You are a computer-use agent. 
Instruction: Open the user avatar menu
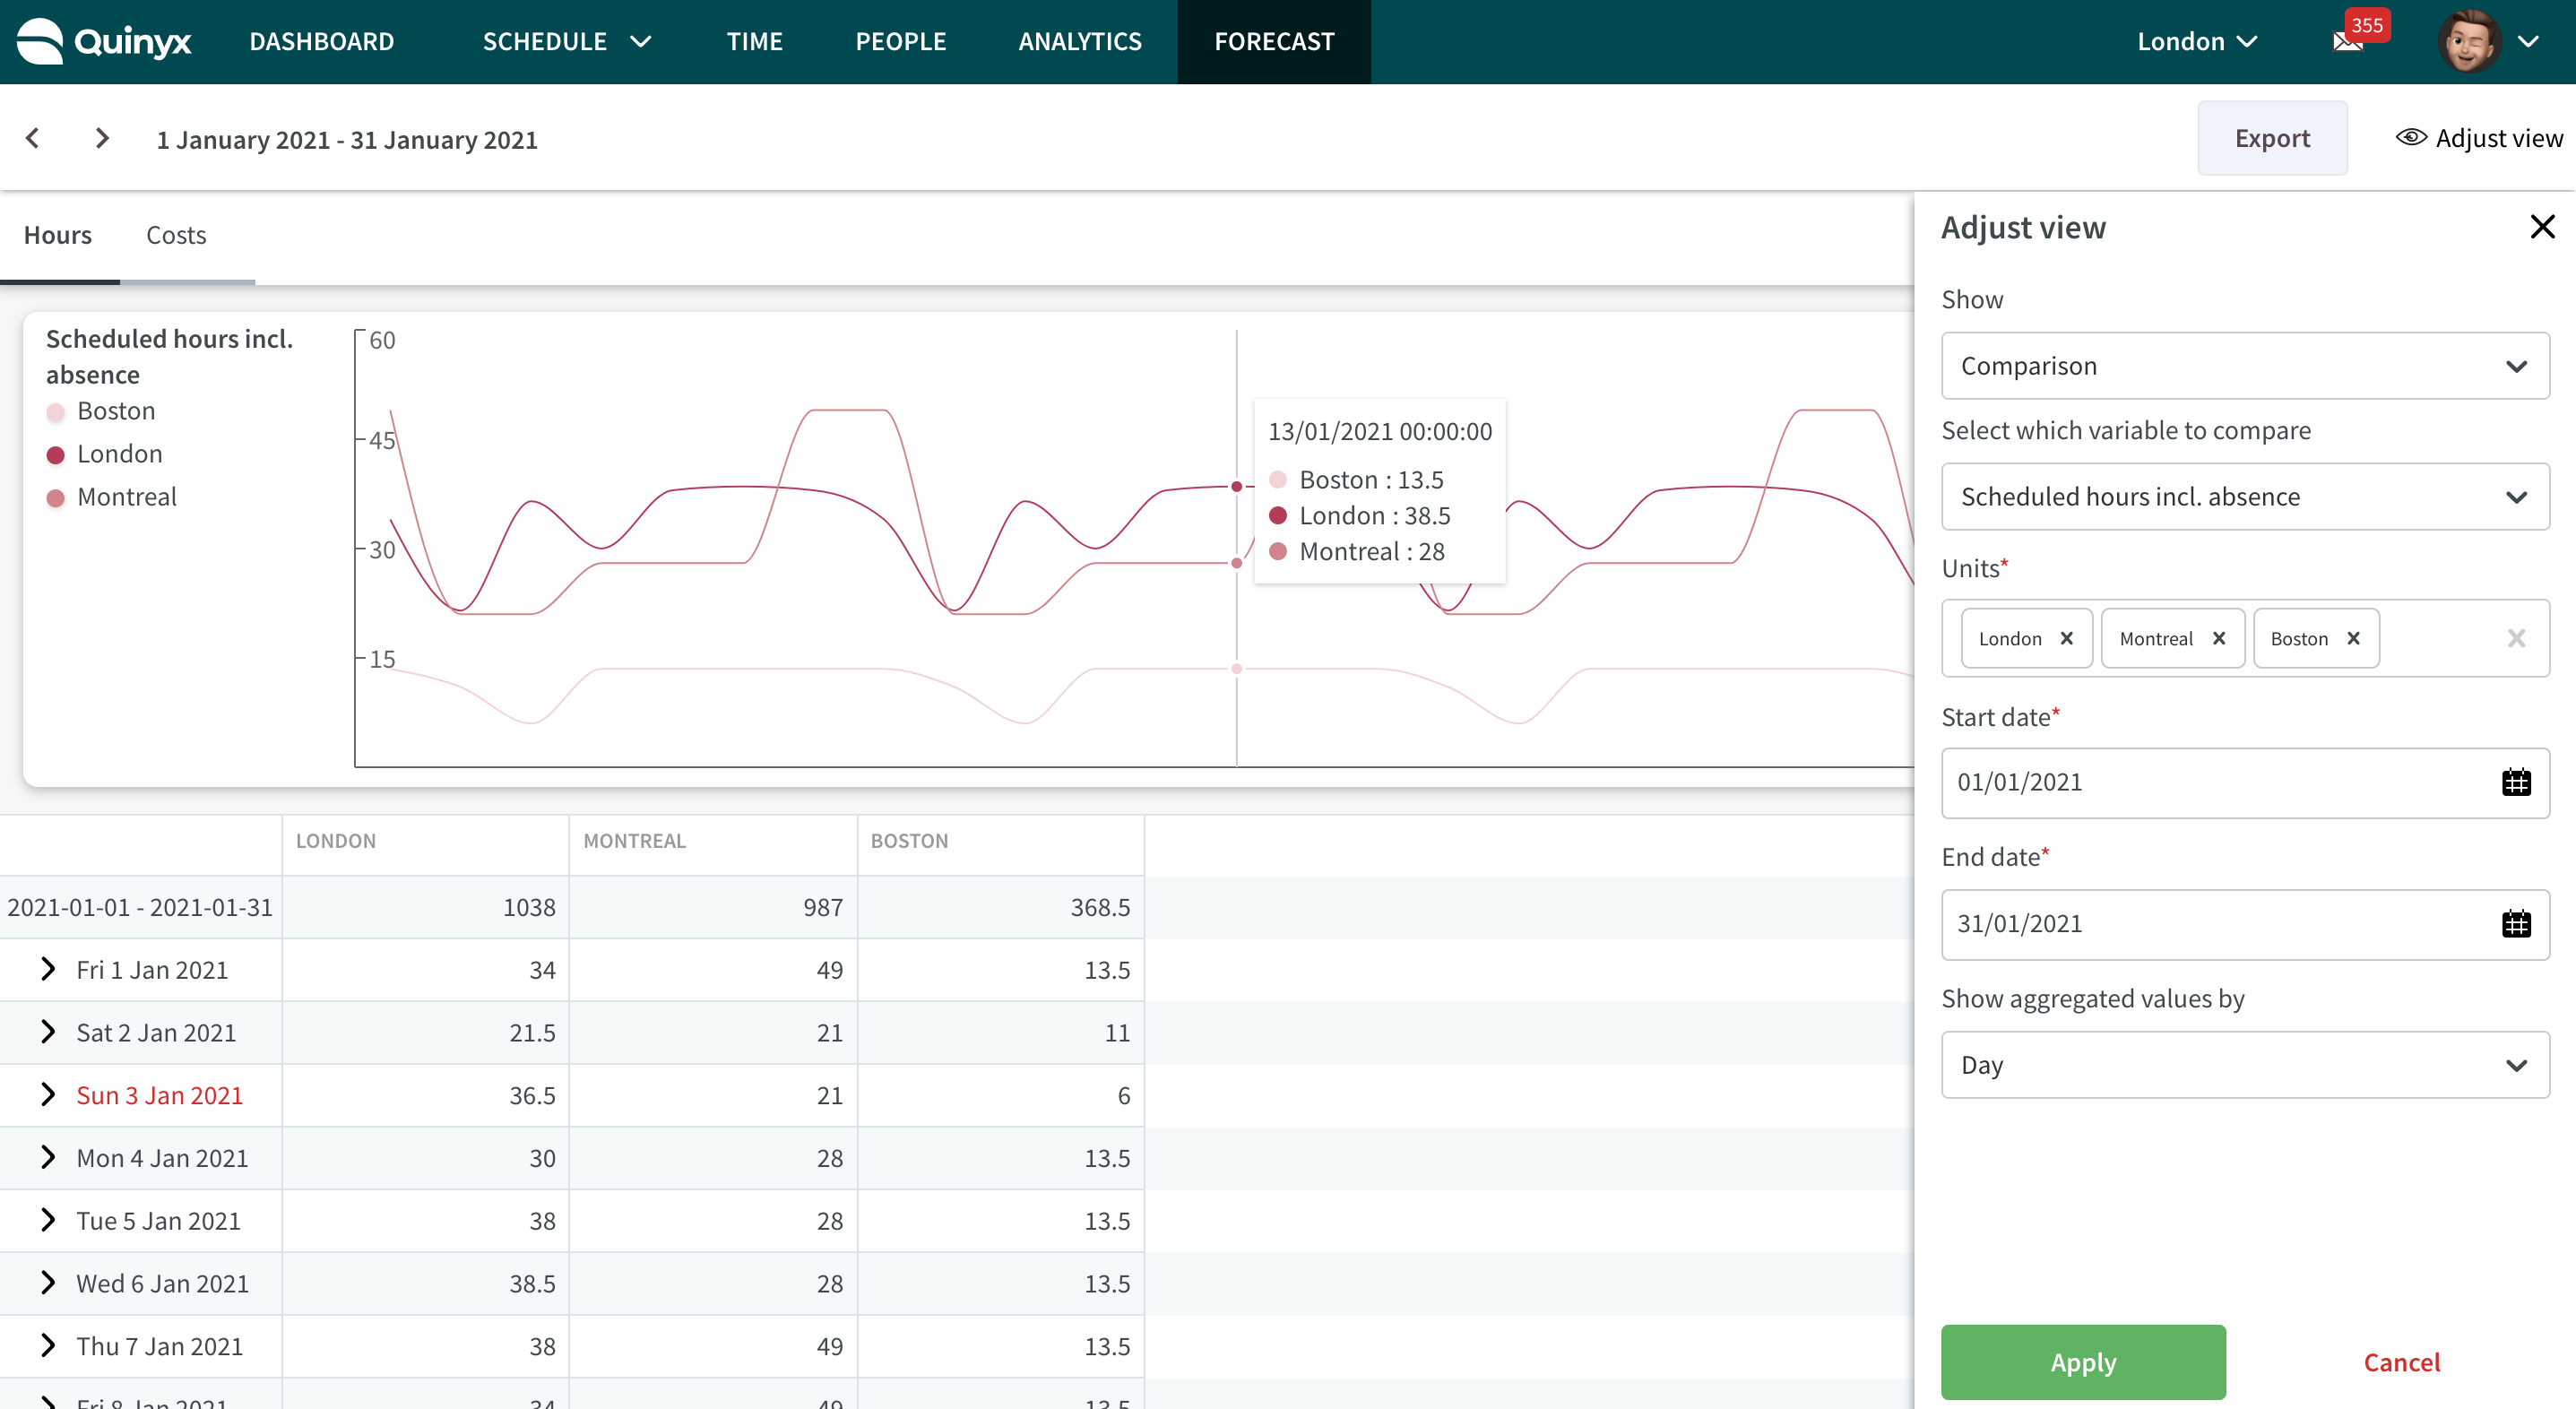[2469, 41]
